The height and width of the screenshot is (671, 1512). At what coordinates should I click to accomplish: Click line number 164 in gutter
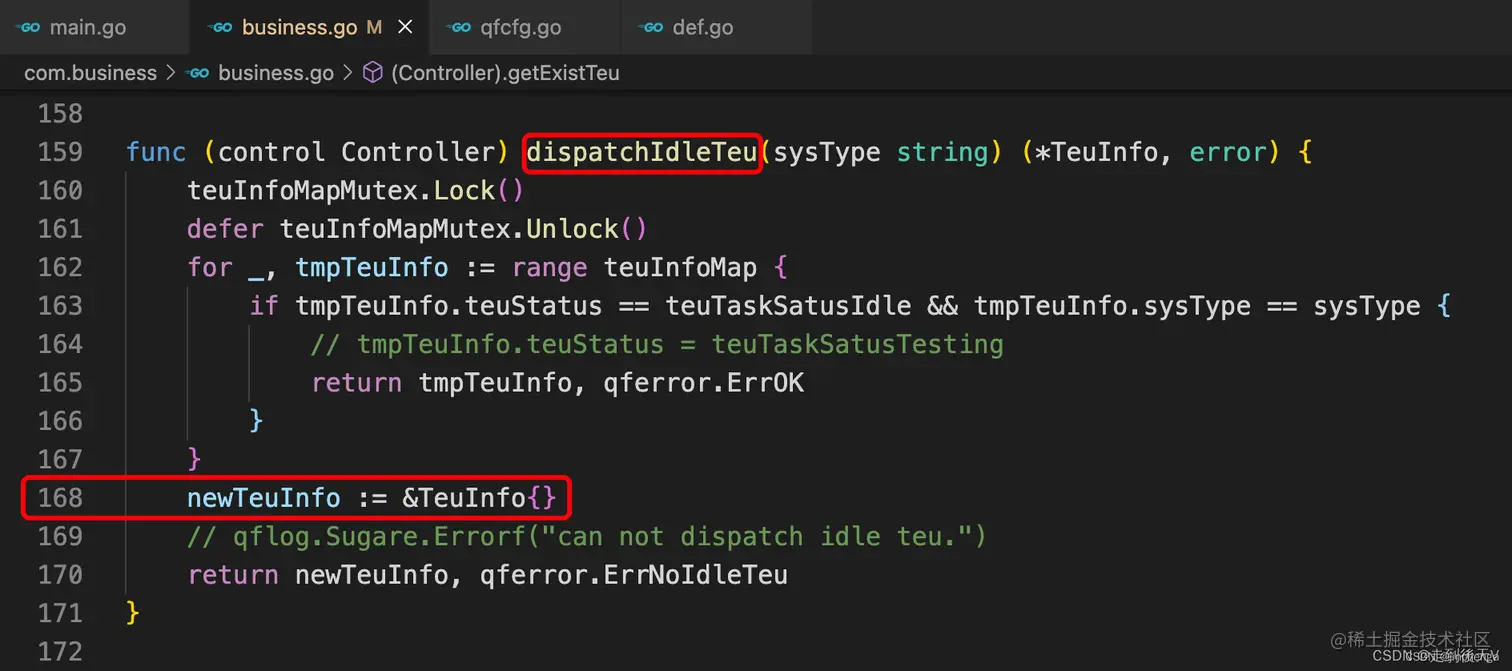[x=60, y=344]
